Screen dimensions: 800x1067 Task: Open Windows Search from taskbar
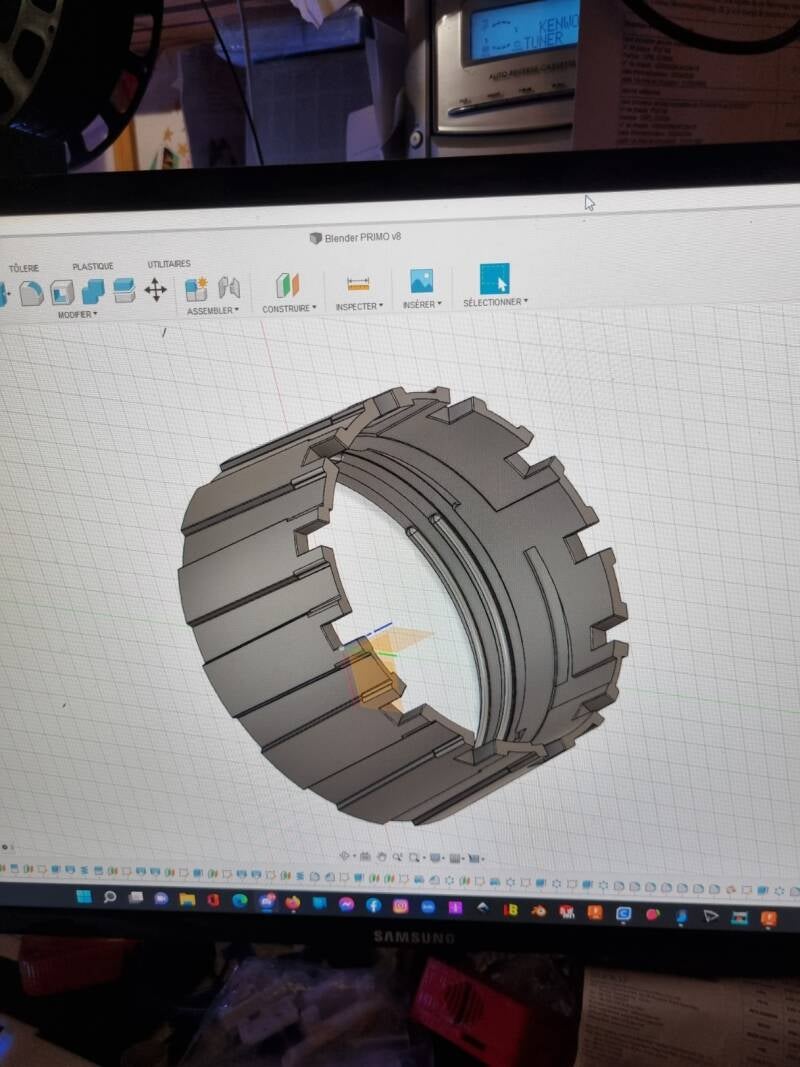tap(110, 897)
